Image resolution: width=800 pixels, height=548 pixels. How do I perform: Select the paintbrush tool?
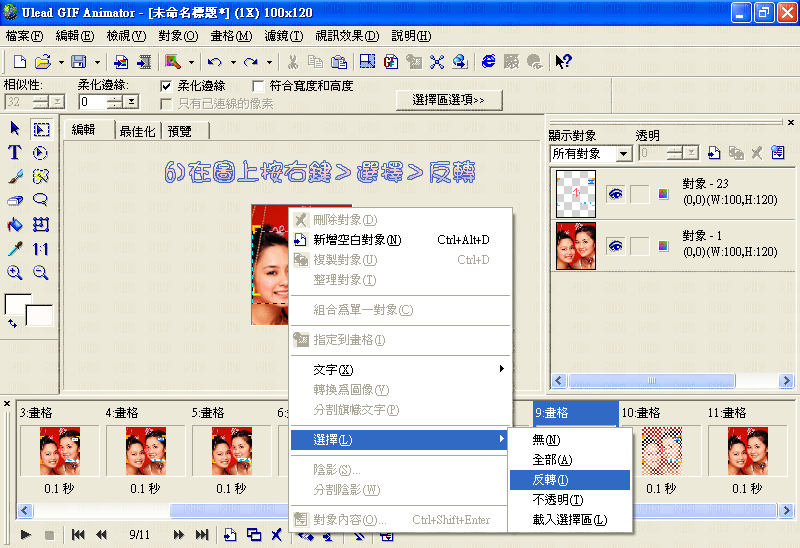[15, 177]
